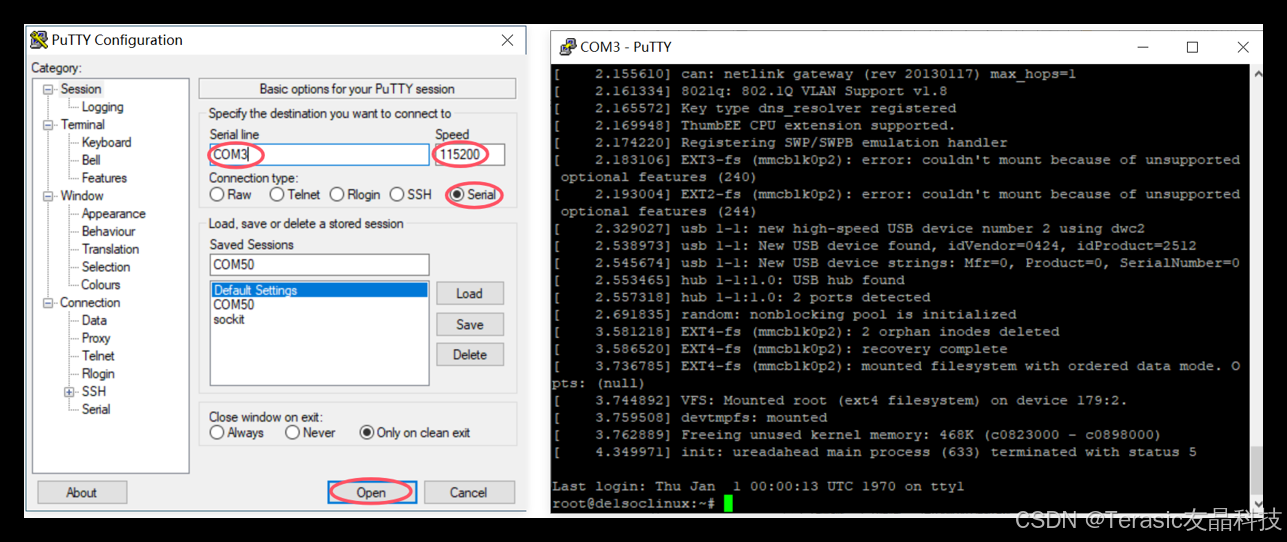Select the Rlogin connection type

(x=355, y=194)
